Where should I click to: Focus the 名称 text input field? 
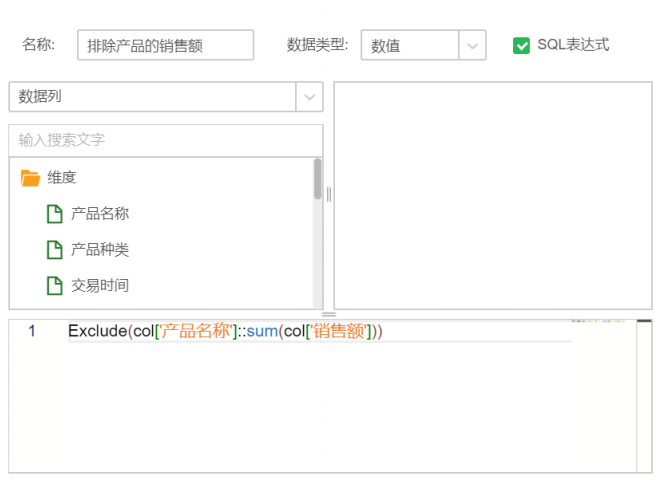[165, 45]
